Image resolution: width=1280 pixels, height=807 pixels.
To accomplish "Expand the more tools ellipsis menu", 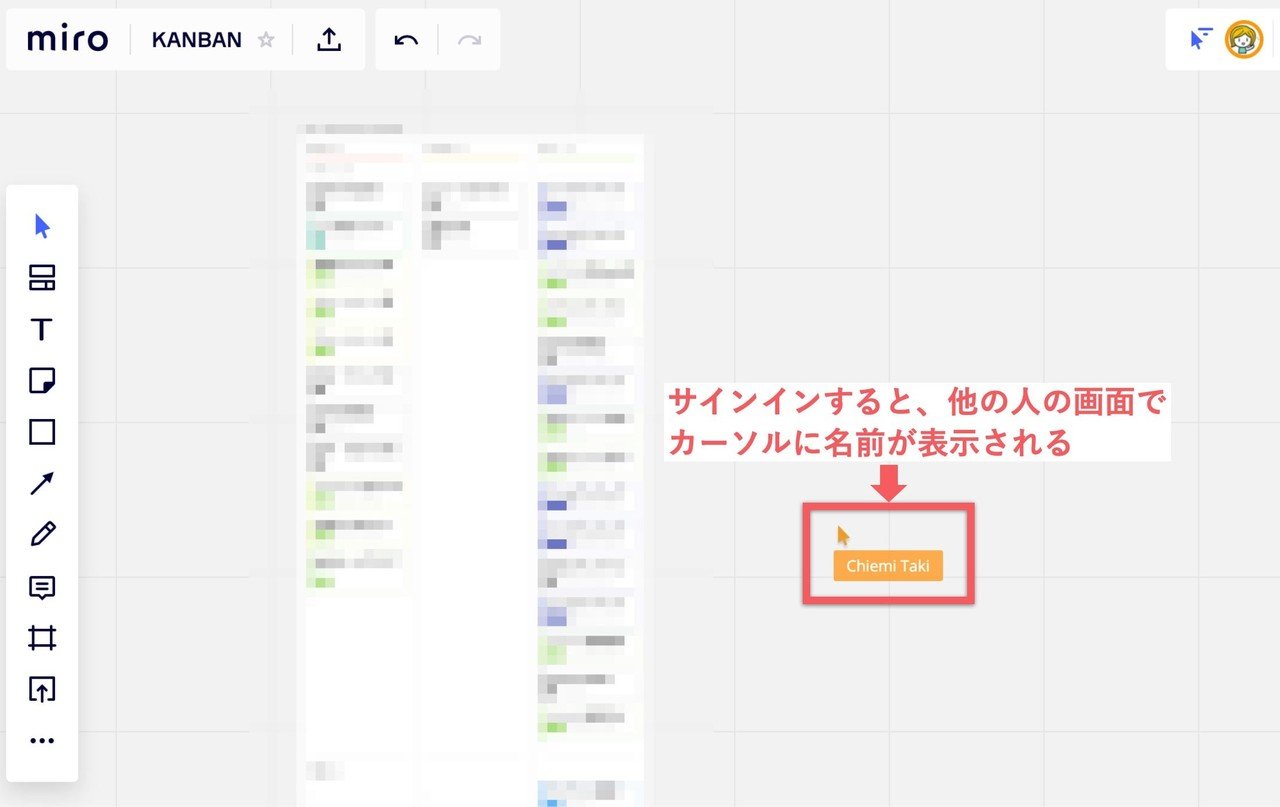I will pos(41,740).
